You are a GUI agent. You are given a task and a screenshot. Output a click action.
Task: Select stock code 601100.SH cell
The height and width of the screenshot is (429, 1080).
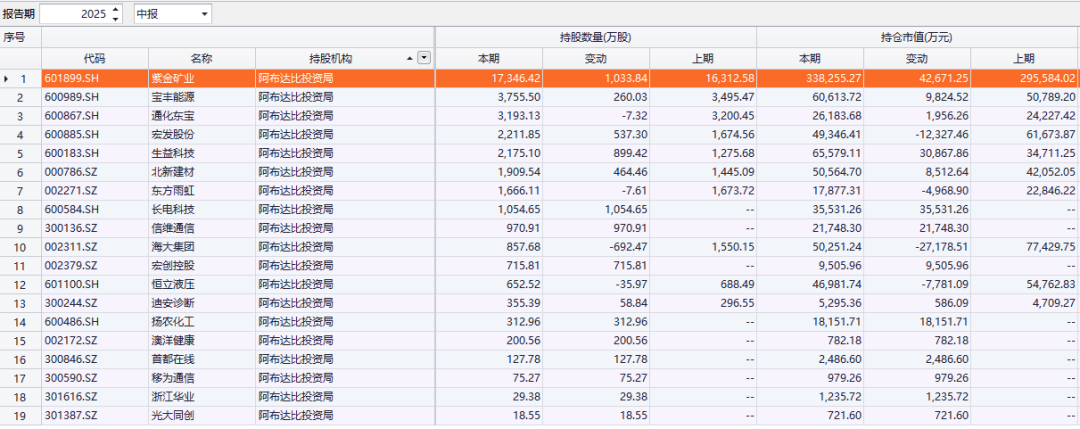pos(94,284)
